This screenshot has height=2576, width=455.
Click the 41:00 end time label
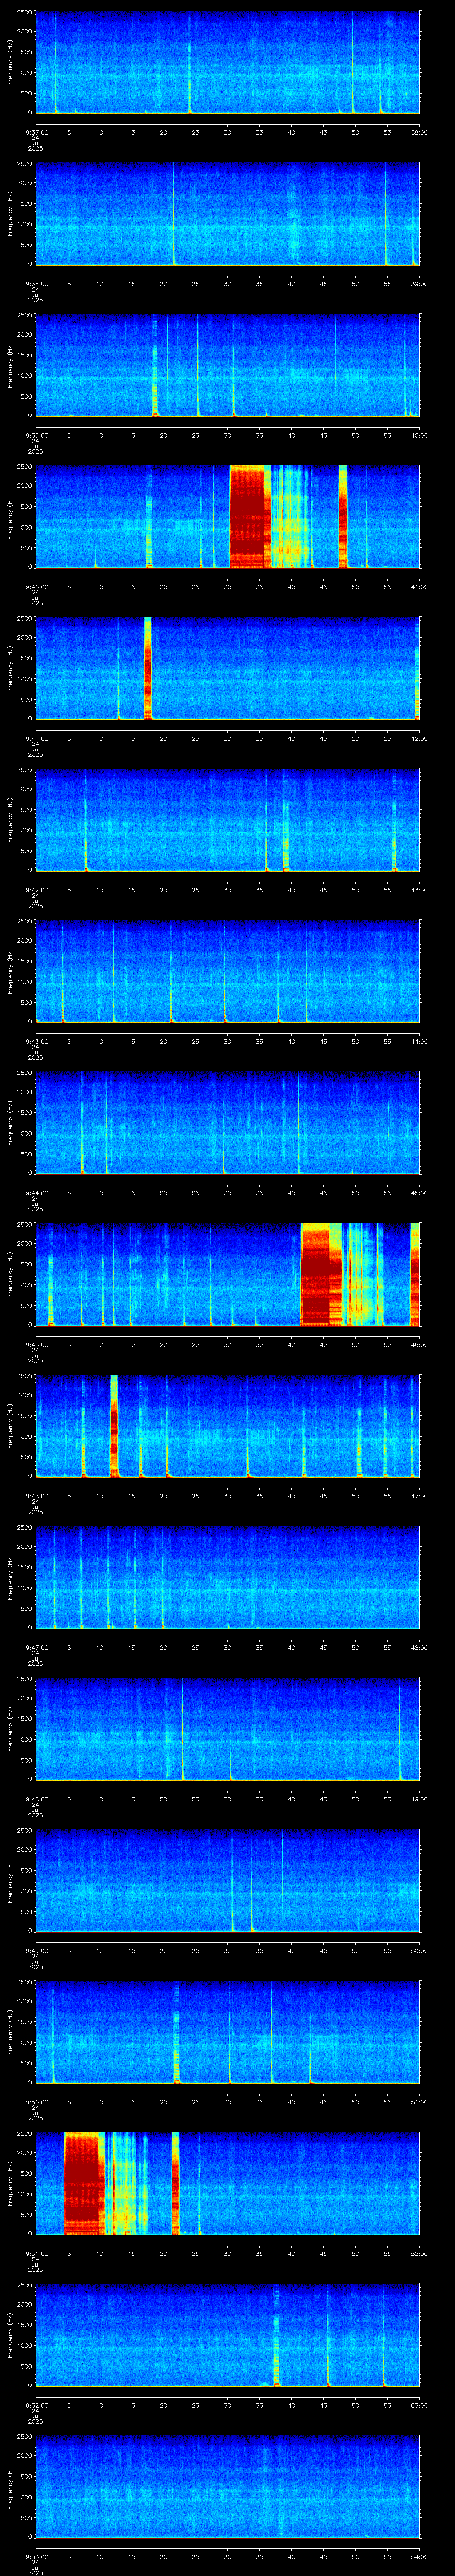pyautogui.click(x=420, y=587)
